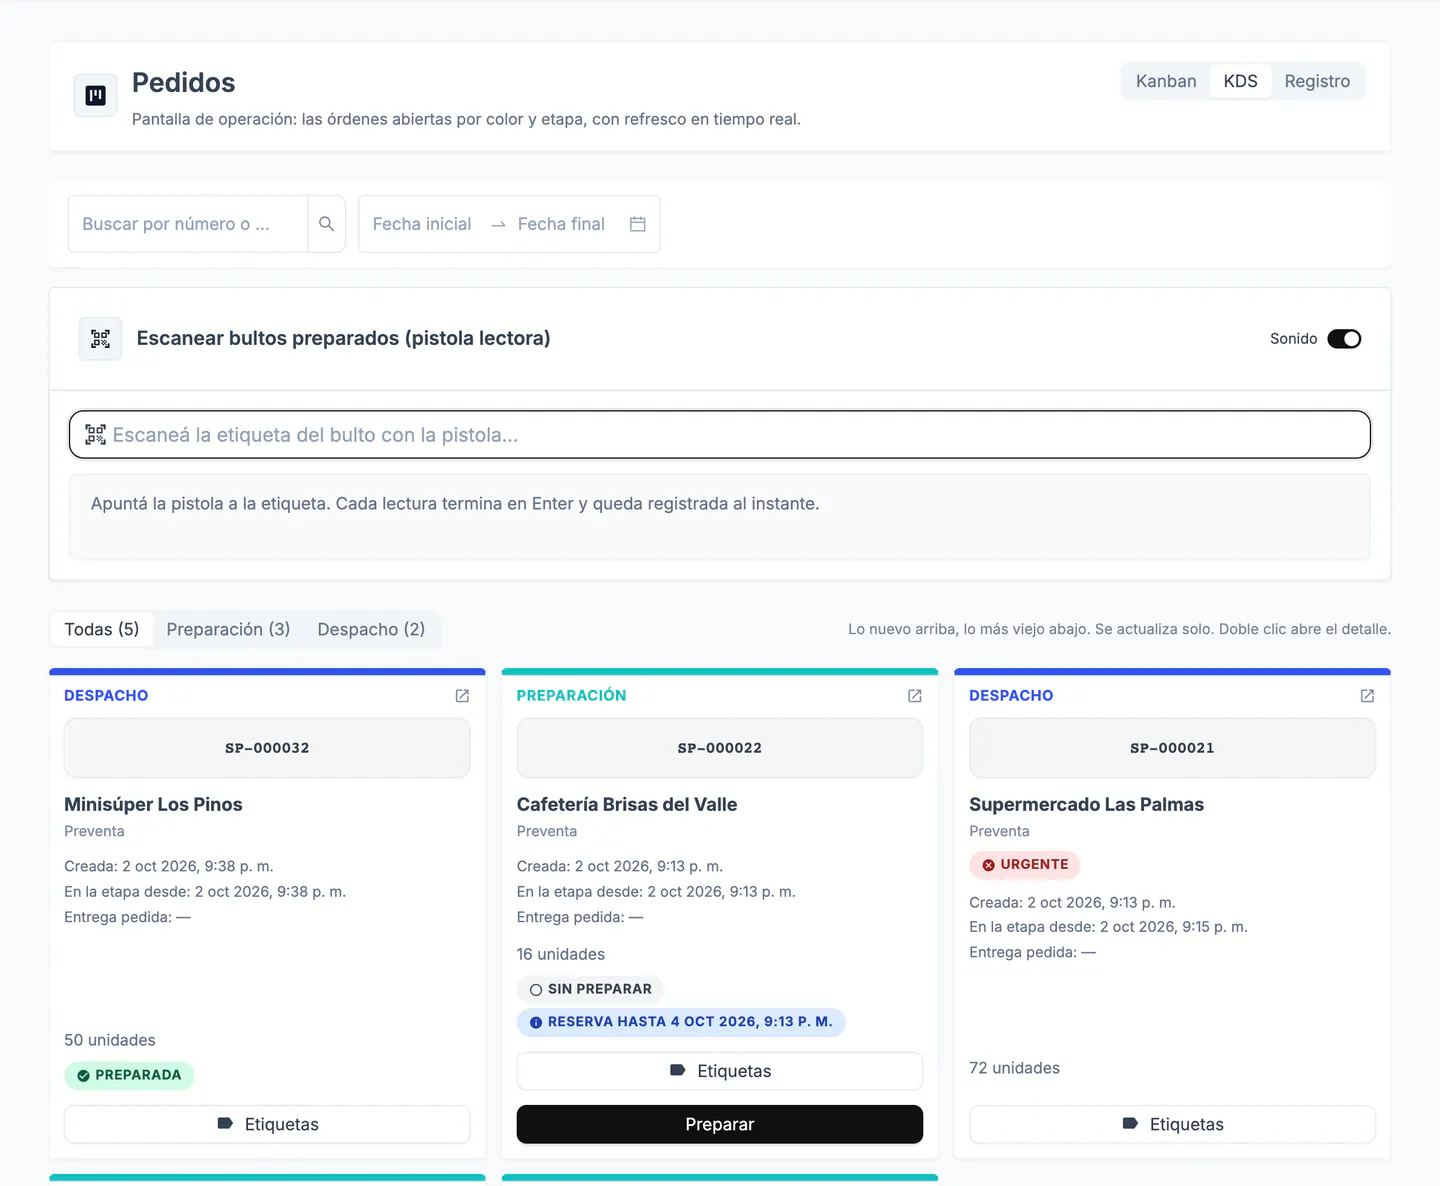Image resolution: width=1440 pixels, height=1186 pixels.
Task: Open the Fecha inicial date picker
Action: tap(422, 224)
